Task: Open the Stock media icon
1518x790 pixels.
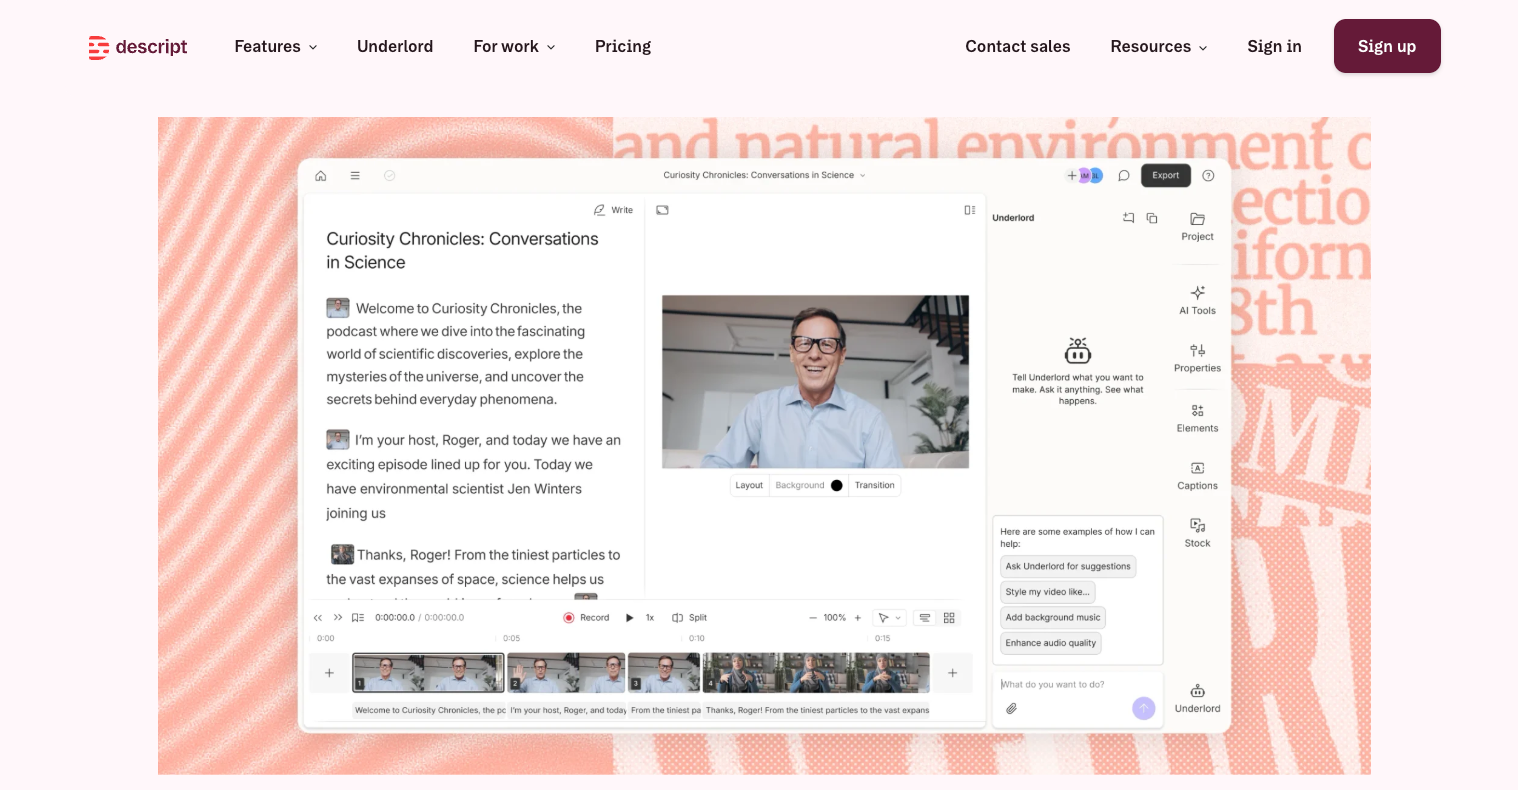Action: tap(1197, 525)
